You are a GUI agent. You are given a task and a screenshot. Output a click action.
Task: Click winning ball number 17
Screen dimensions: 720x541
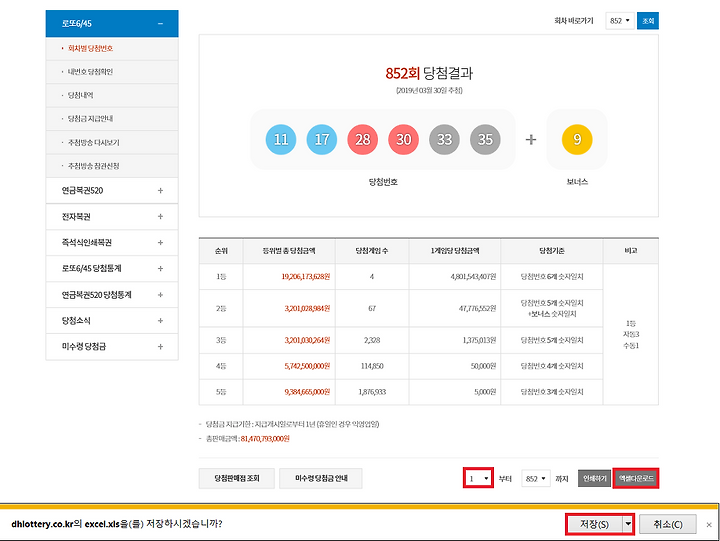(321, 139)
